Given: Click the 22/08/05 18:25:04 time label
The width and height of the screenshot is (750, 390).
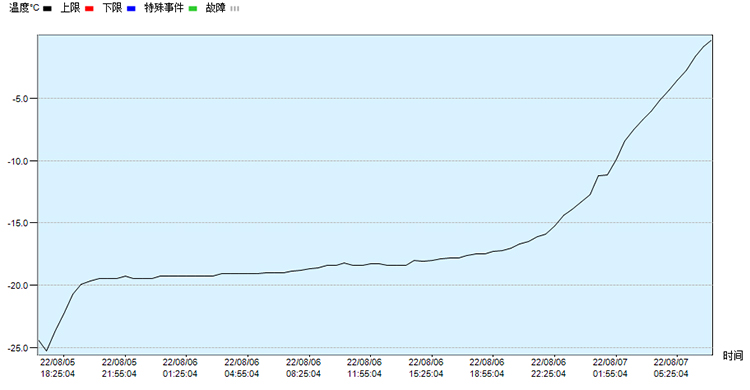Looking at the screenshot, I should click(x=57, y=368).
